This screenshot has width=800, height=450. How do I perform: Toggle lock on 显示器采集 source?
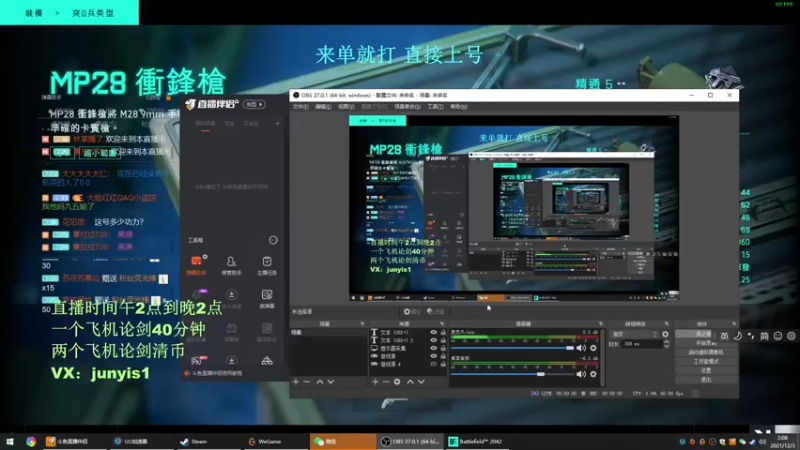443,348
